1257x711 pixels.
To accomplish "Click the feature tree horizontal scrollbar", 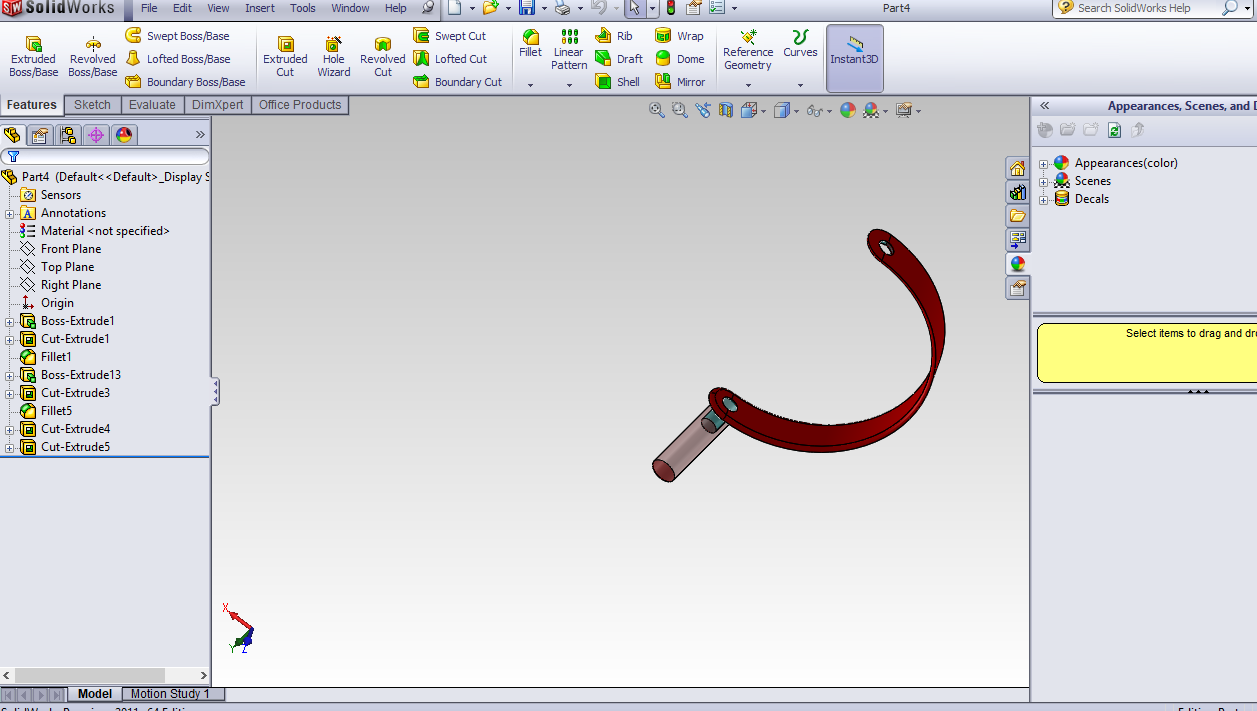I will point(105,675).
